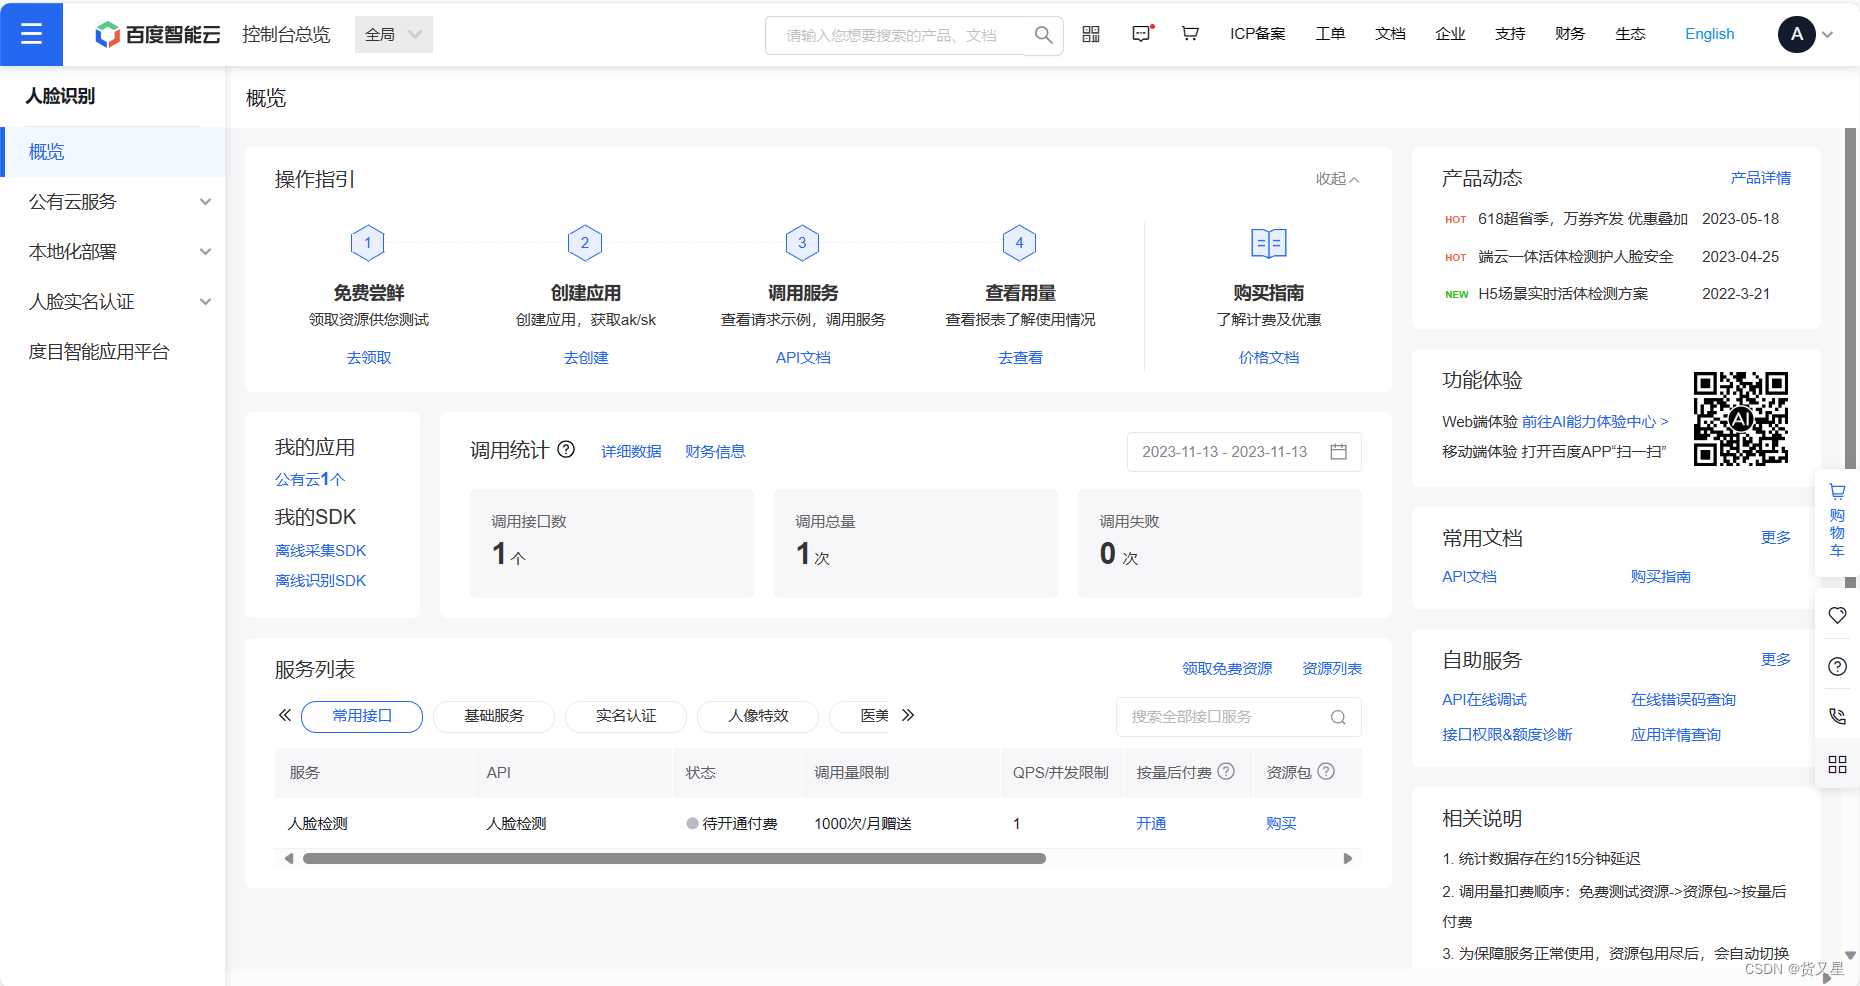Click step 4 hexagon icon
This screenshot has width=1860, height=986.
click(1019, 243)
